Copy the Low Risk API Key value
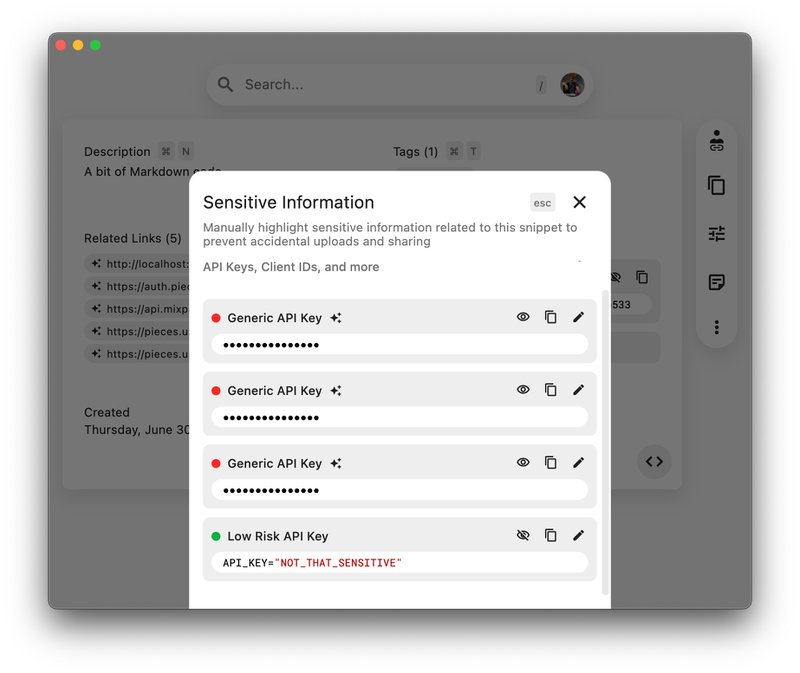800x673 pixels. [551, 535]
